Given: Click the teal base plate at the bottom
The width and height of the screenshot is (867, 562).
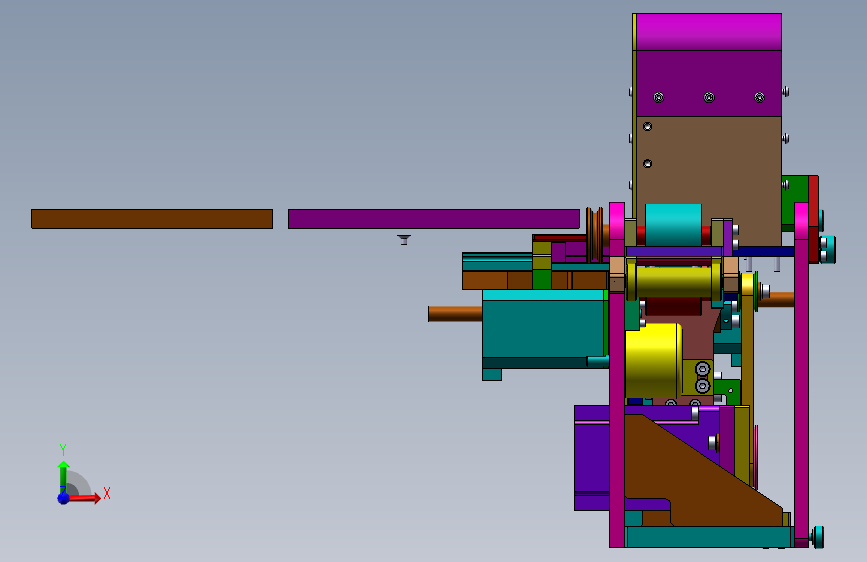Looking at the screenshot, I should coord(709,537).
